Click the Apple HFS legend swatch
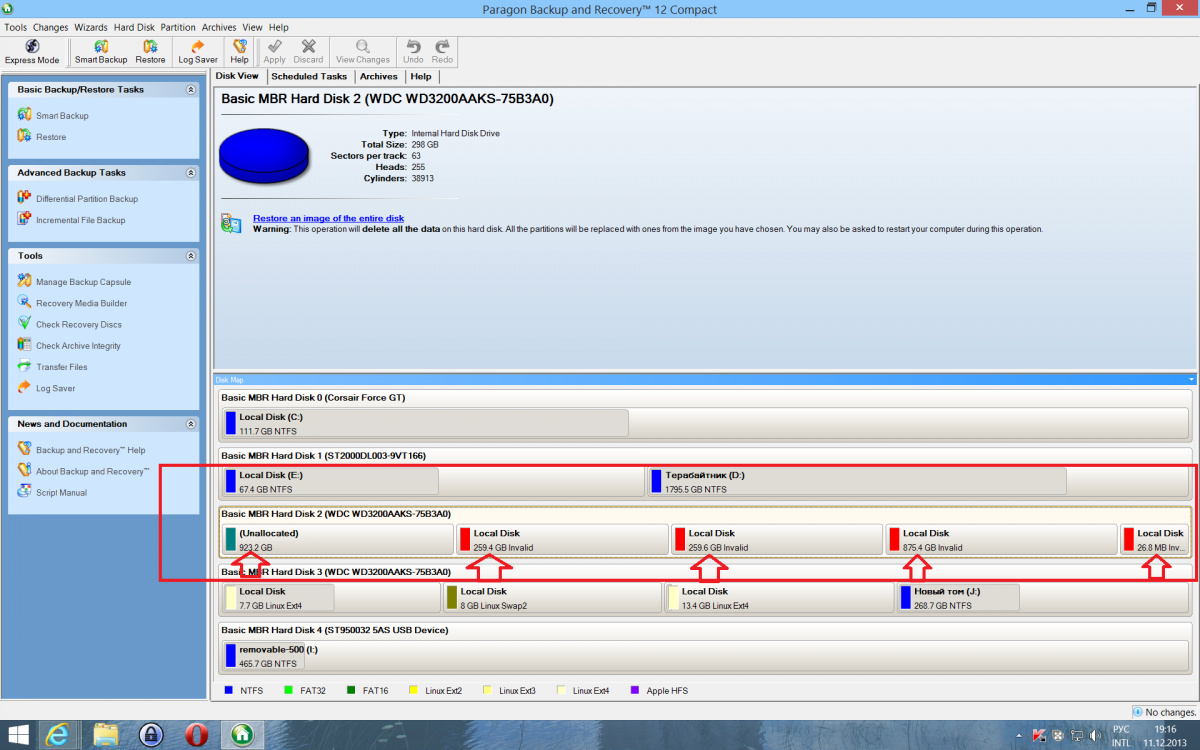 pos(636,690)
